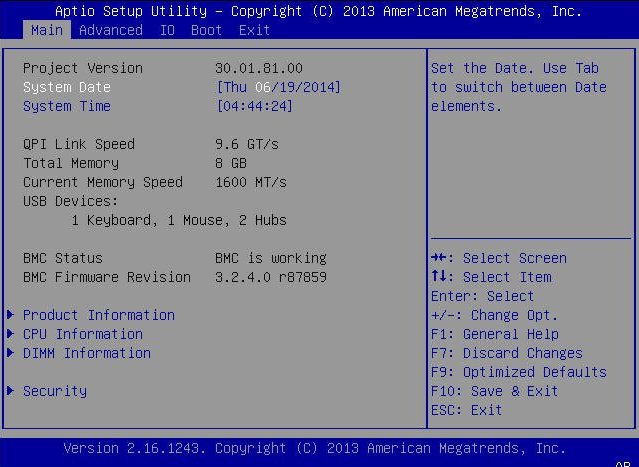Click the BMC is working status

(271, 258)
